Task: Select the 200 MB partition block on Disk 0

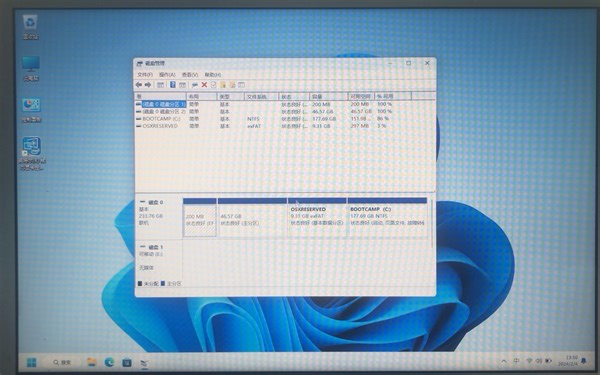Action: [x=200, y=217]
